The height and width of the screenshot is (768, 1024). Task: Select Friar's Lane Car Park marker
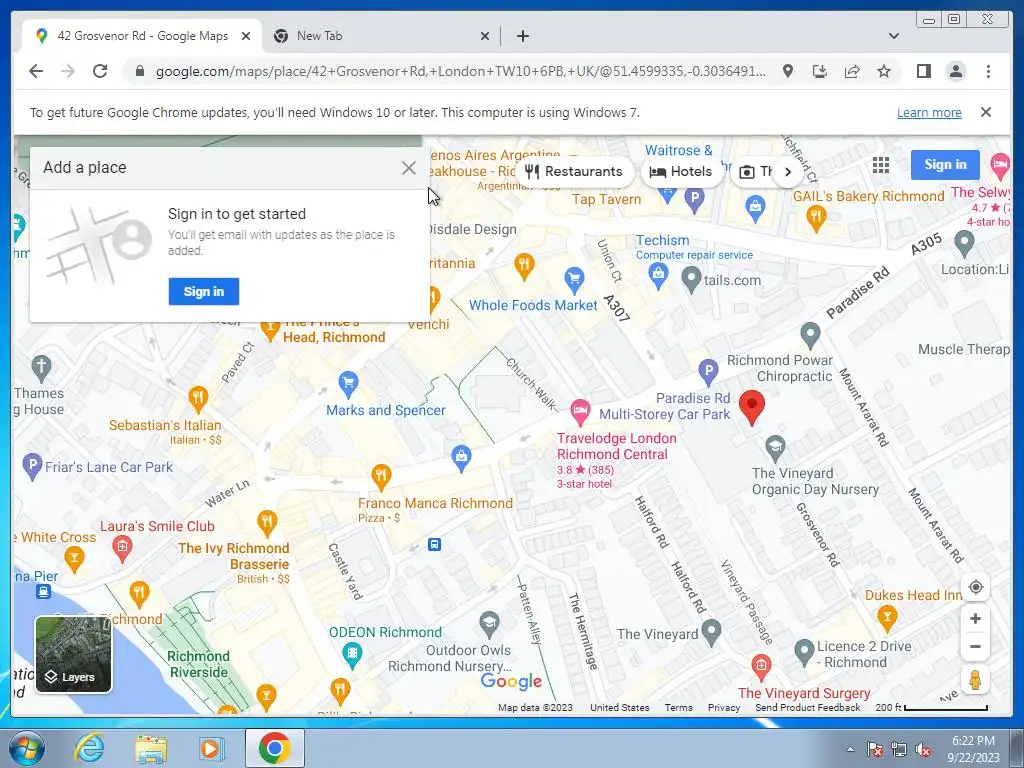point(32,466)
